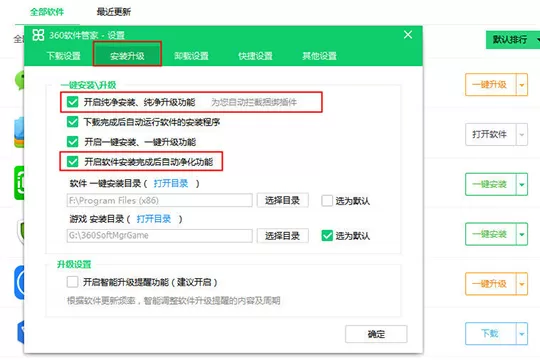Screen dimensions: 540x360
Task: Enable 开启智能升级提醒功能 checkbox
Action: tap(72, 282)
